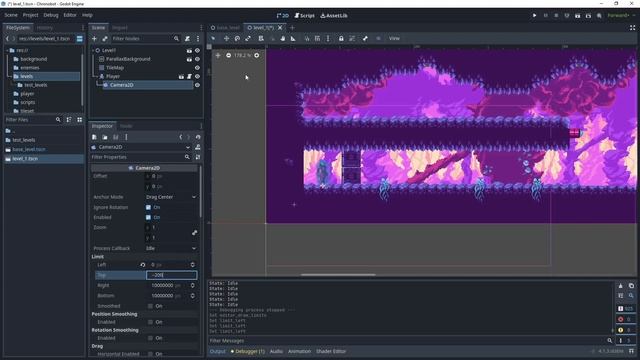Image resolution: width=640 pixels, height=360 pixels.
Task: Zoom in the viewport with the plus button
Action: pos(257,55)
